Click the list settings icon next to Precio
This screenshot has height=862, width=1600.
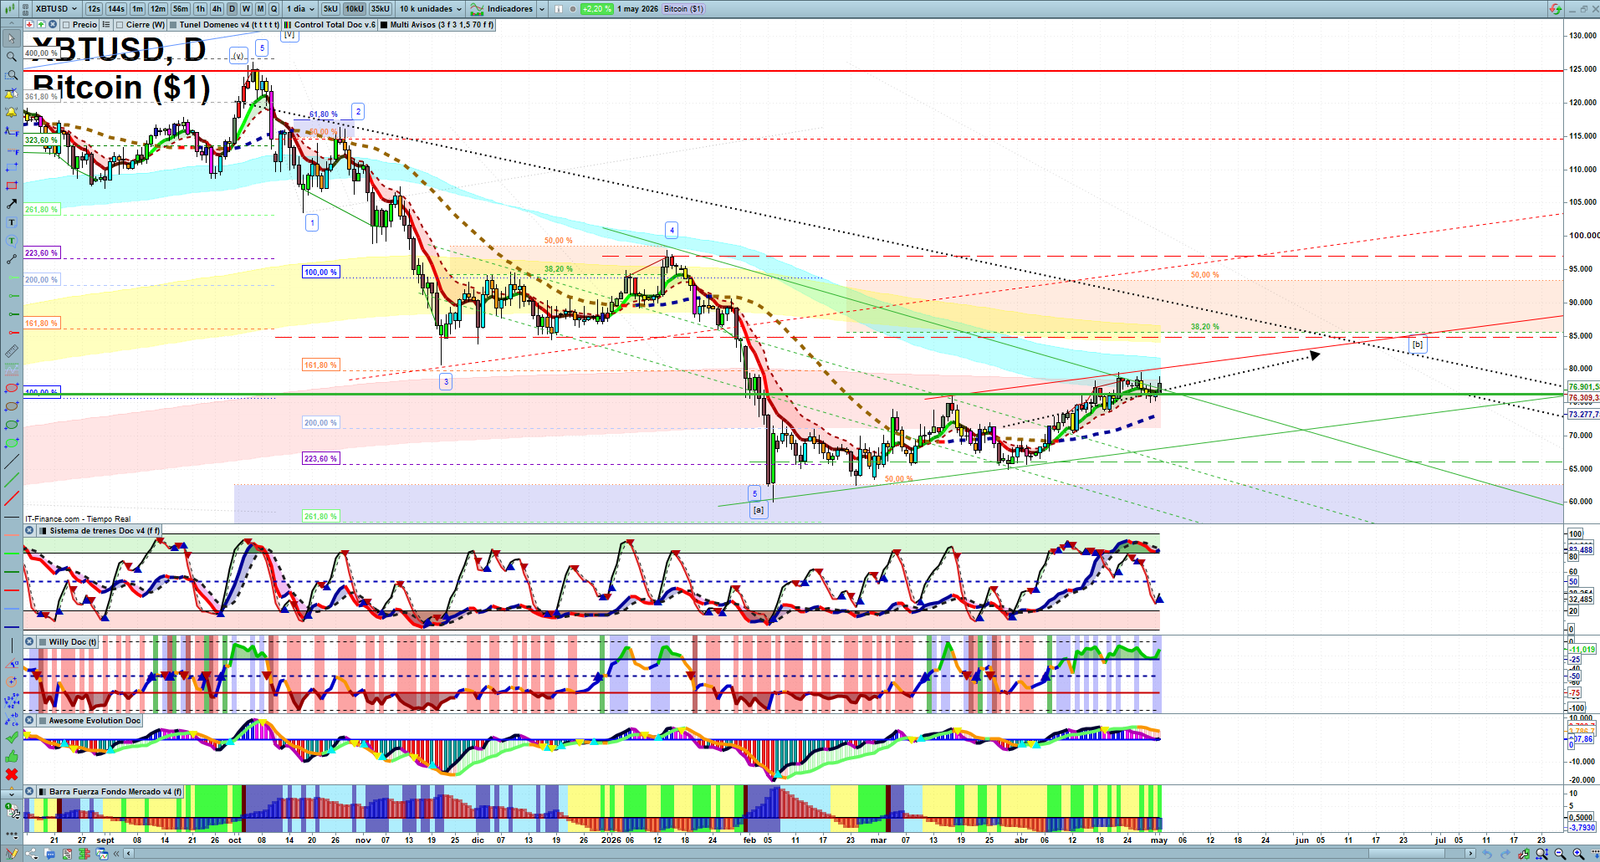[106, 24]
